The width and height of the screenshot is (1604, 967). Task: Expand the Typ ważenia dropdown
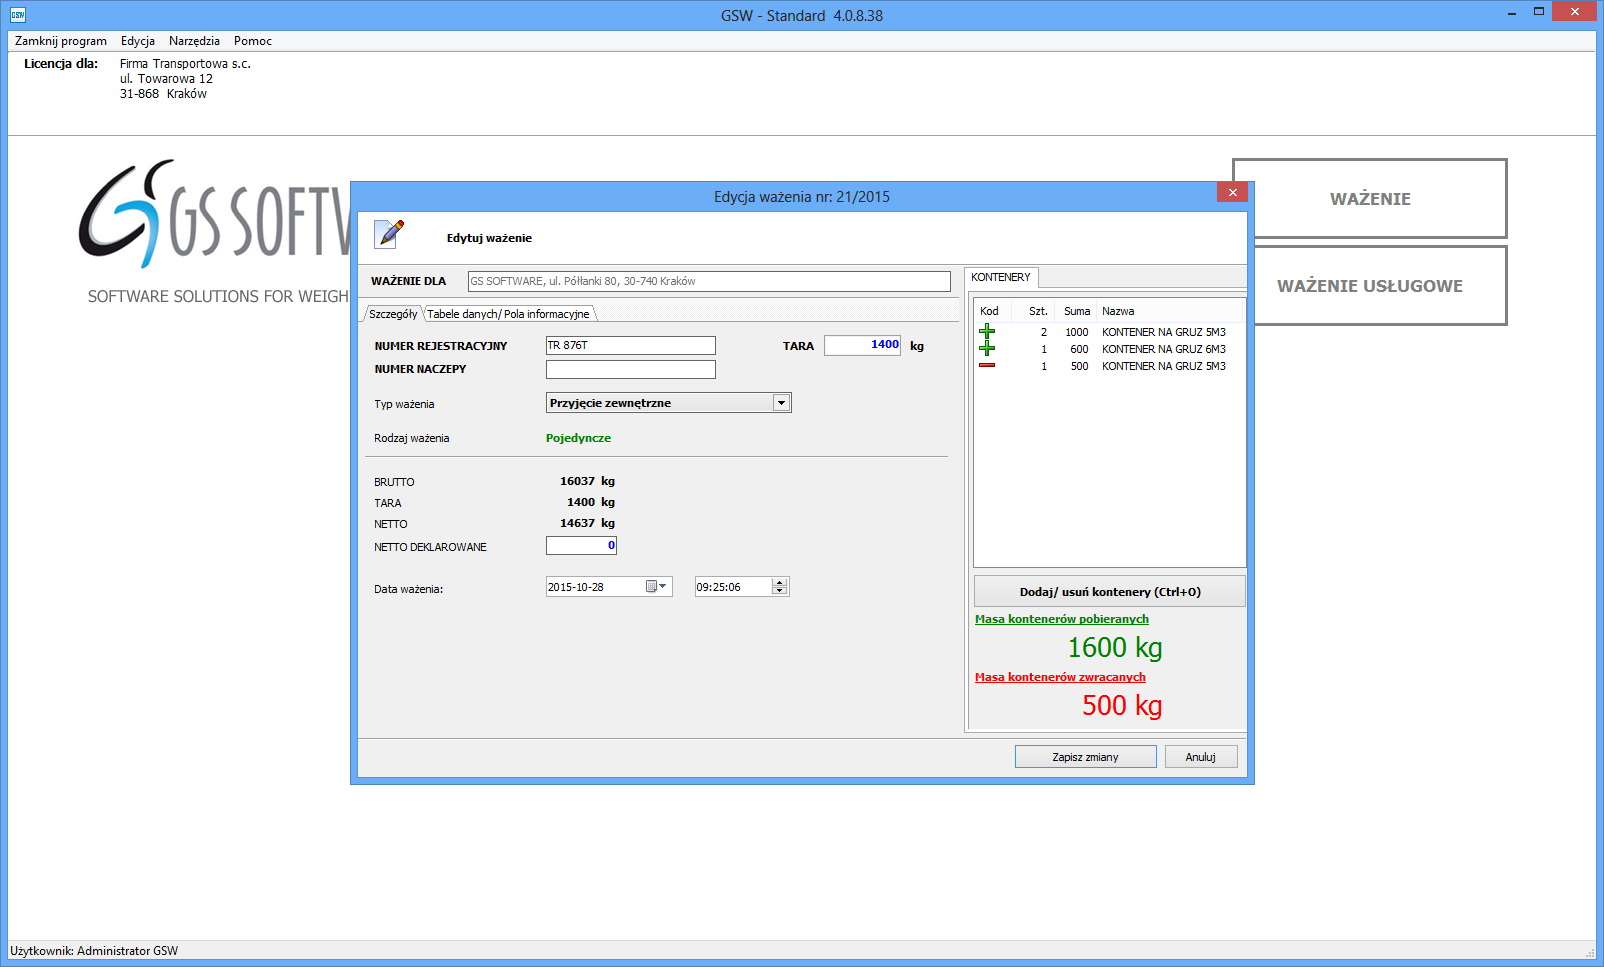click(781, 403)
